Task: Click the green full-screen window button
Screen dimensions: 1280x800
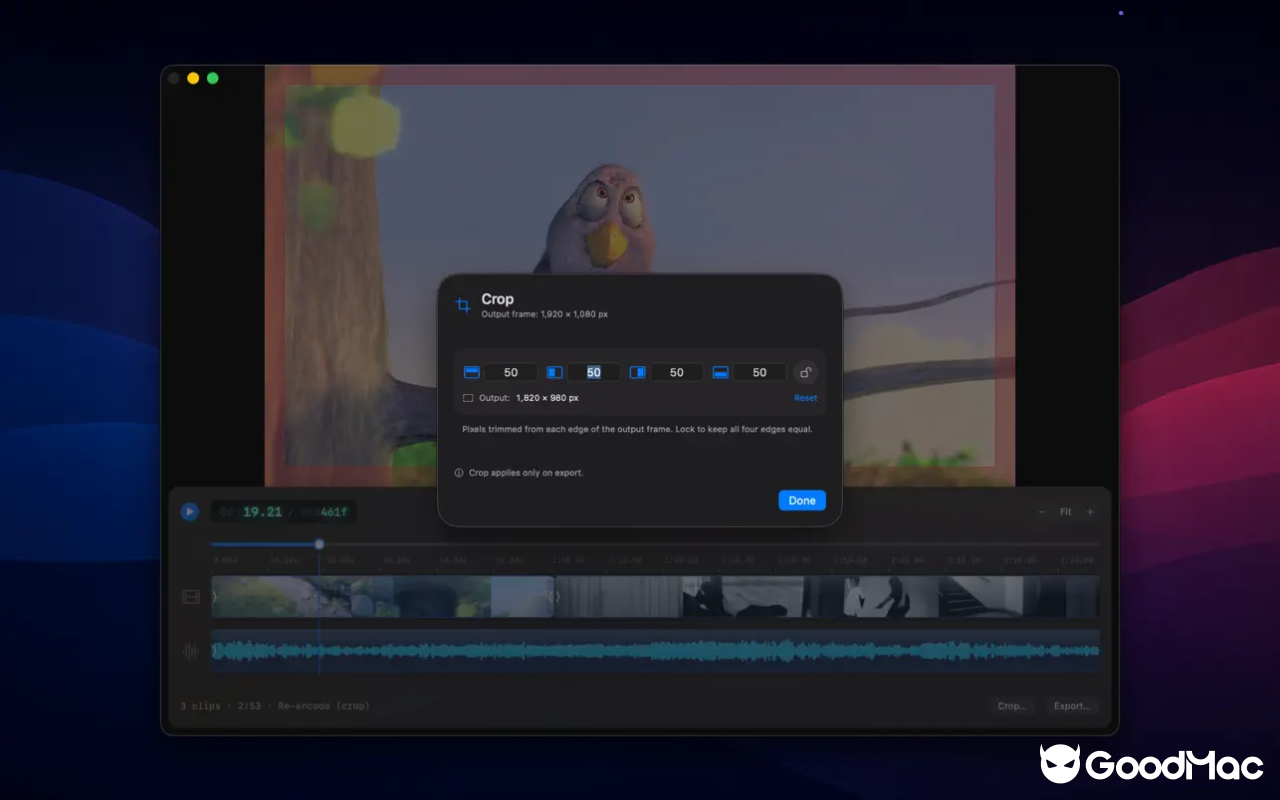Action: (212, 78)
